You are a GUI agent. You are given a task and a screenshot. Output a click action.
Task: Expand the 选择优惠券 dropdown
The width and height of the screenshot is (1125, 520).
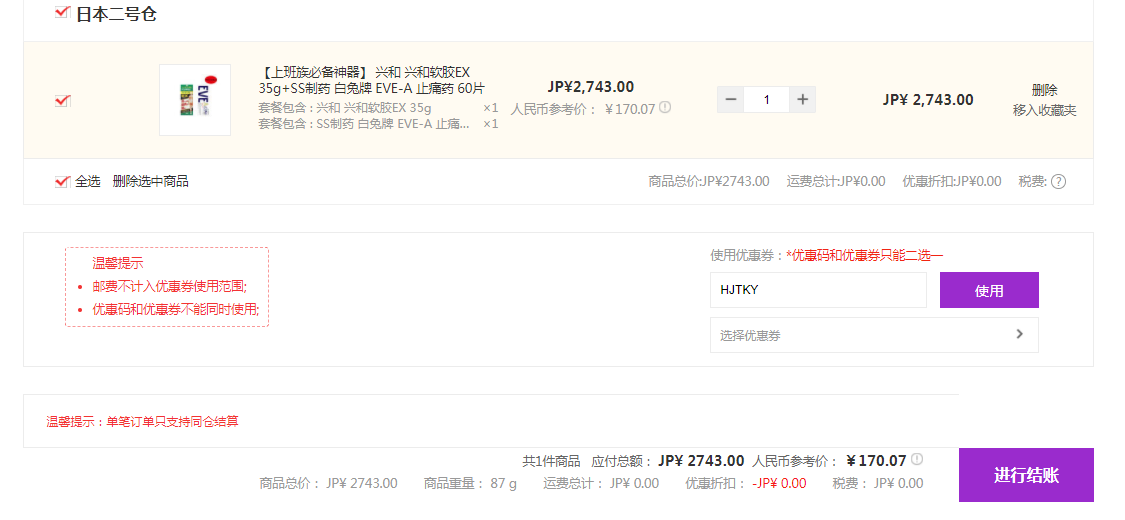pos(874,335)
